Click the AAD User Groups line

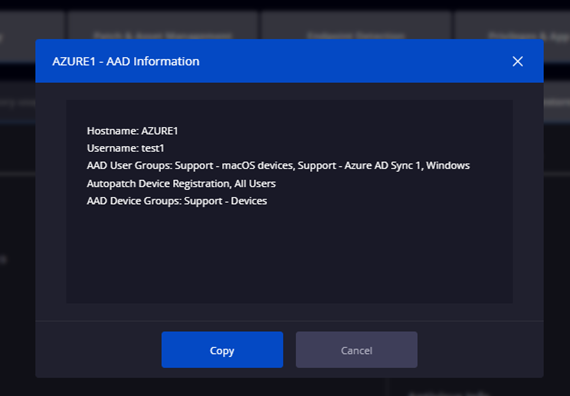tap(278, 166)
